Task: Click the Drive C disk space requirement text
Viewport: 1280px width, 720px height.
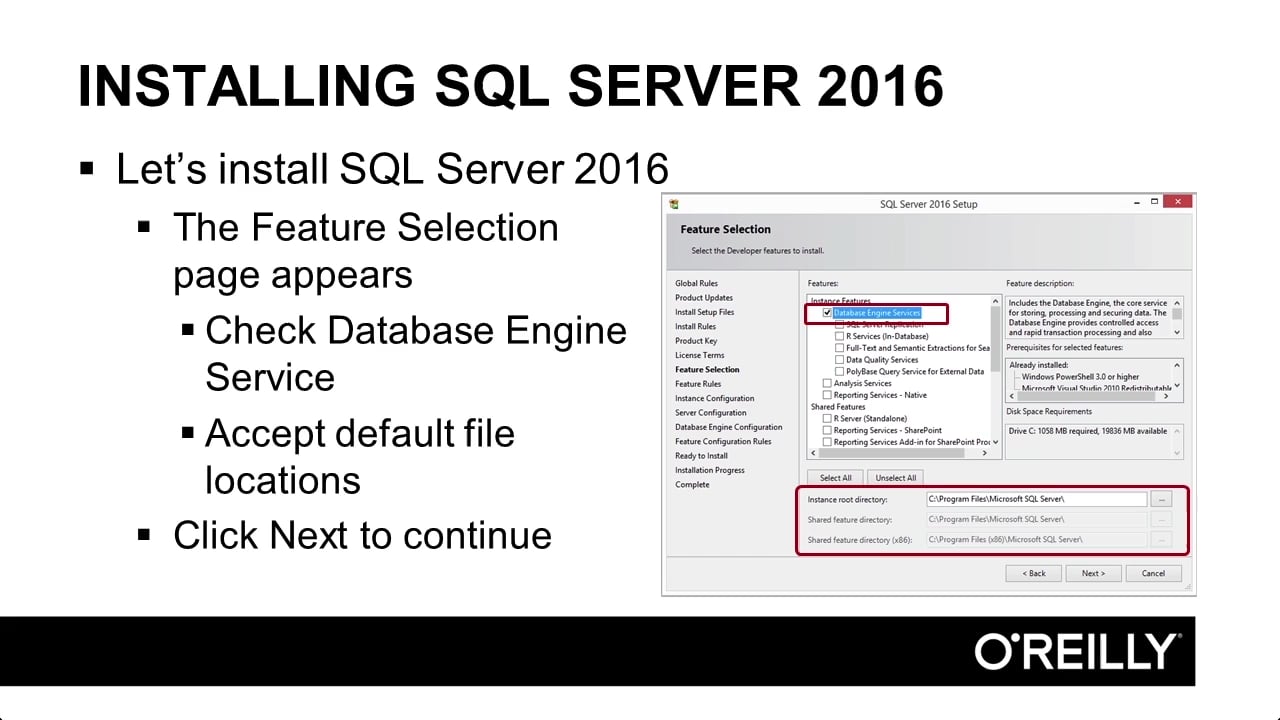Action: tap(1088, 431)
